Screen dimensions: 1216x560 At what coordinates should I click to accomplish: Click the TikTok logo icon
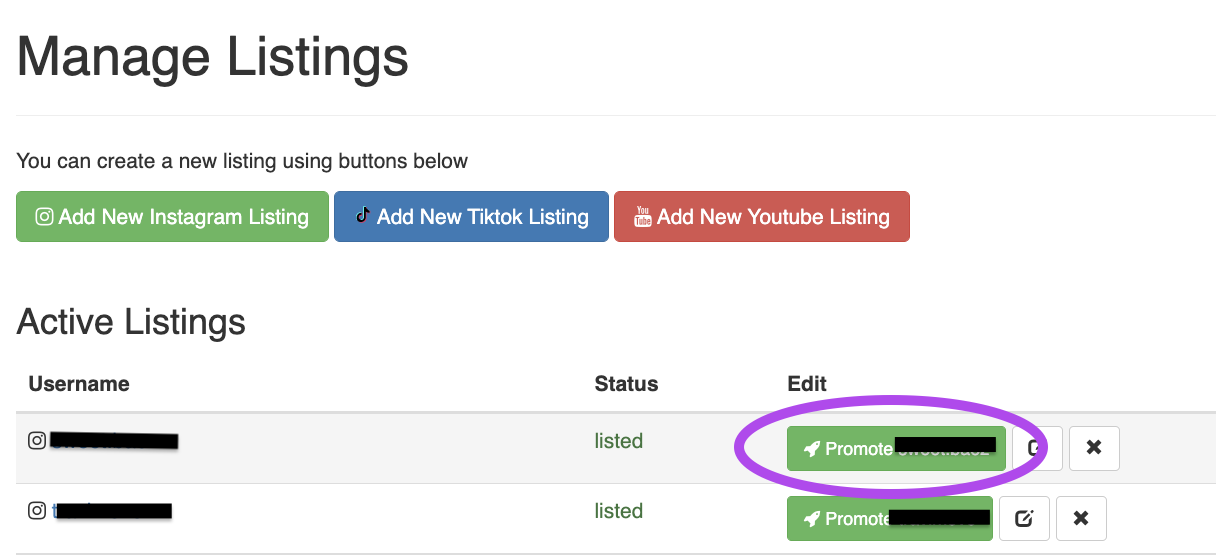[363, 215]
